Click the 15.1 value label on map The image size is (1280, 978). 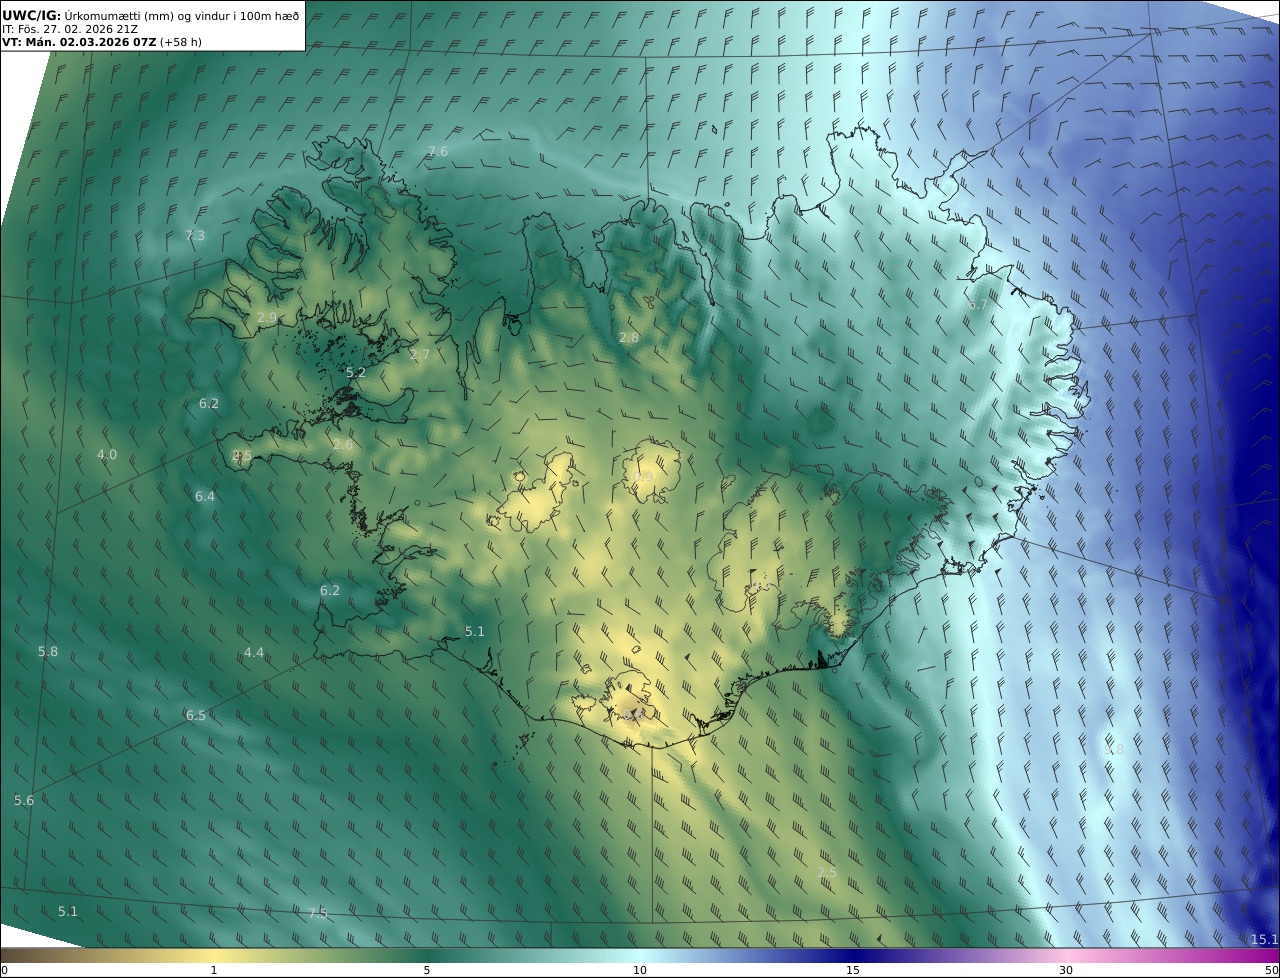click(x=1265, y=939)
